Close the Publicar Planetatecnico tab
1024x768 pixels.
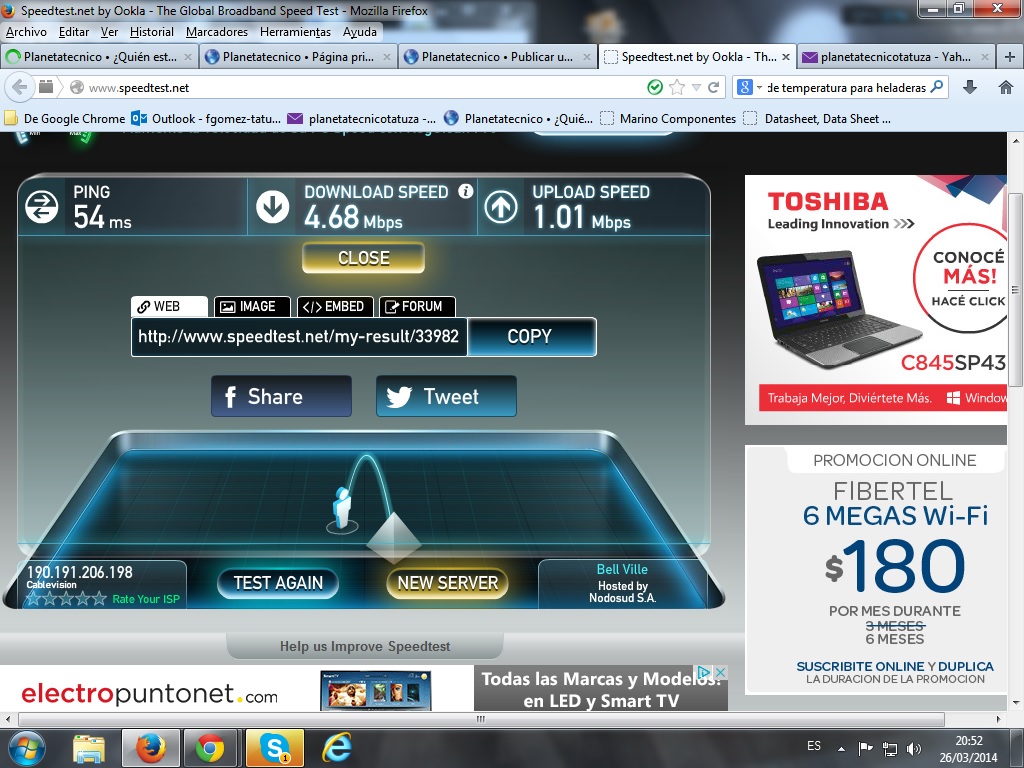586,57
